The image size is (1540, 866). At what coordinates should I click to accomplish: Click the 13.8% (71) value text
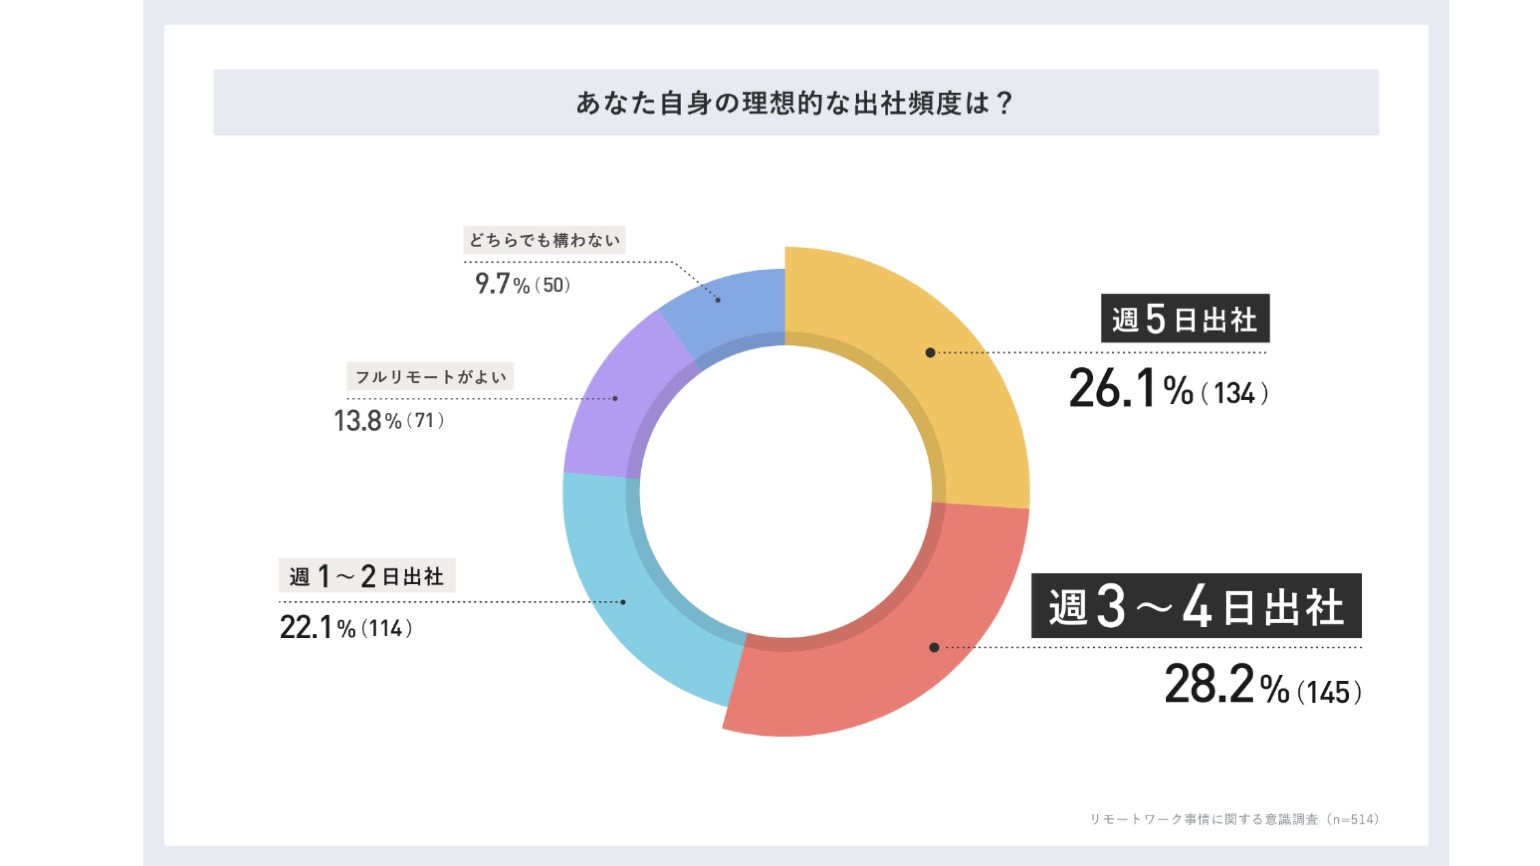click(389, 420)
